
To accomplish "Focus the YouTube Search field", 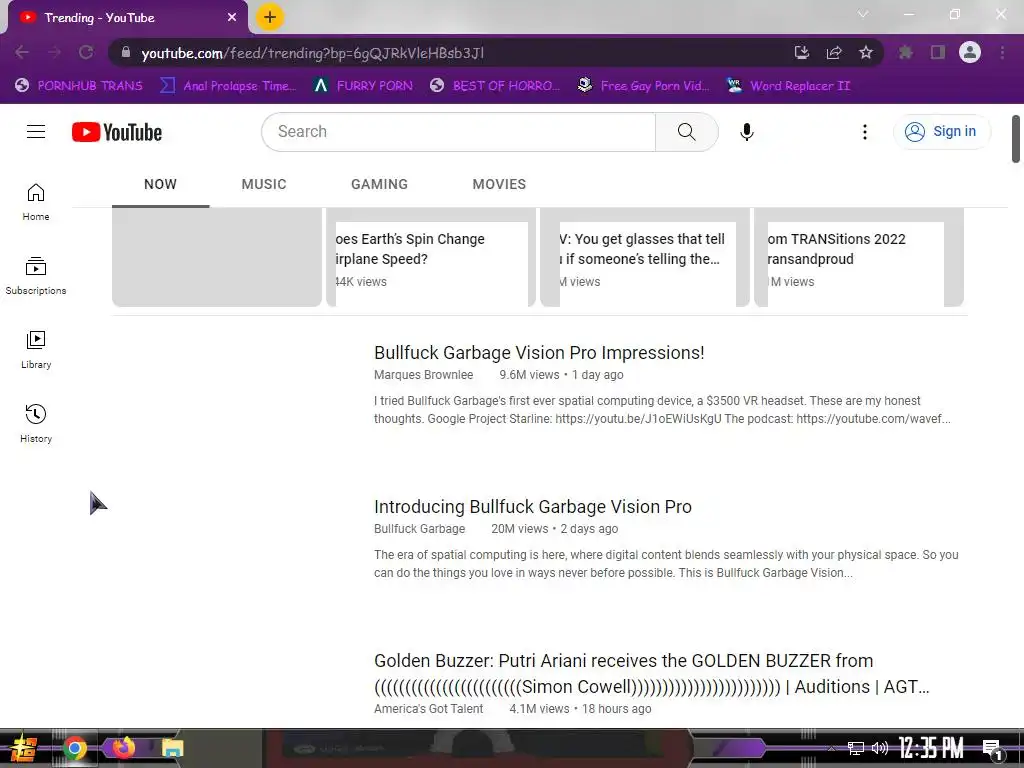I will pos(458,132).
